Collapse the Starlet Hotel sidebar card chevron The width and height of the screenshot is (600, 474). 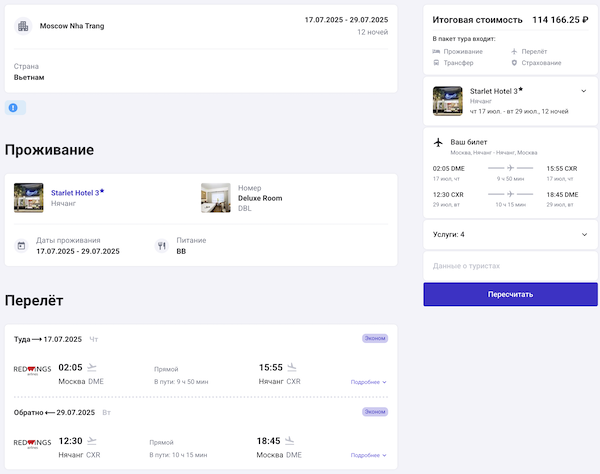[583, 91]
